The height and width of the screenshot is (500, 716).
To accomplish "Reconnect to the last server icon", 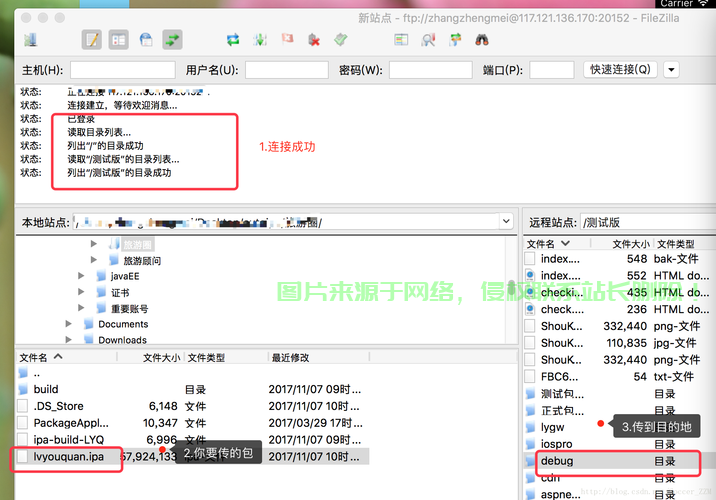I will [341, 40].
